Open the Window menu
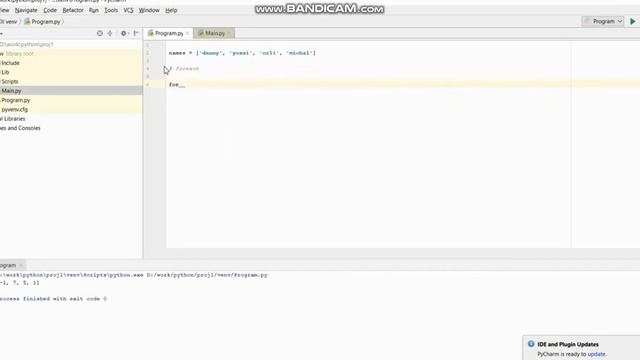The height and width of the screenshot is (360, 640). coord(149,10)
